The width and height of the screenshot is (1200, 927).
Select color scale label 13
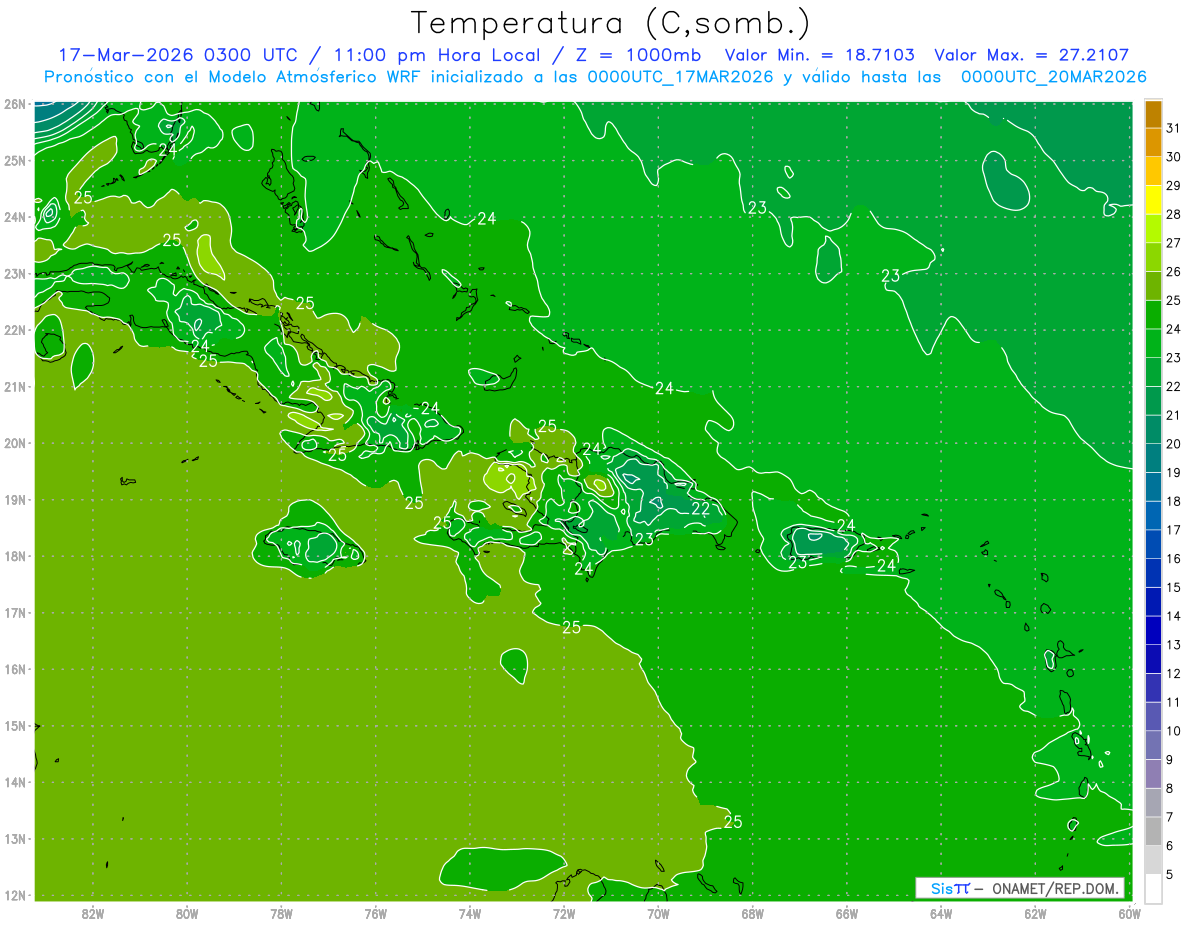point(1173,644)
